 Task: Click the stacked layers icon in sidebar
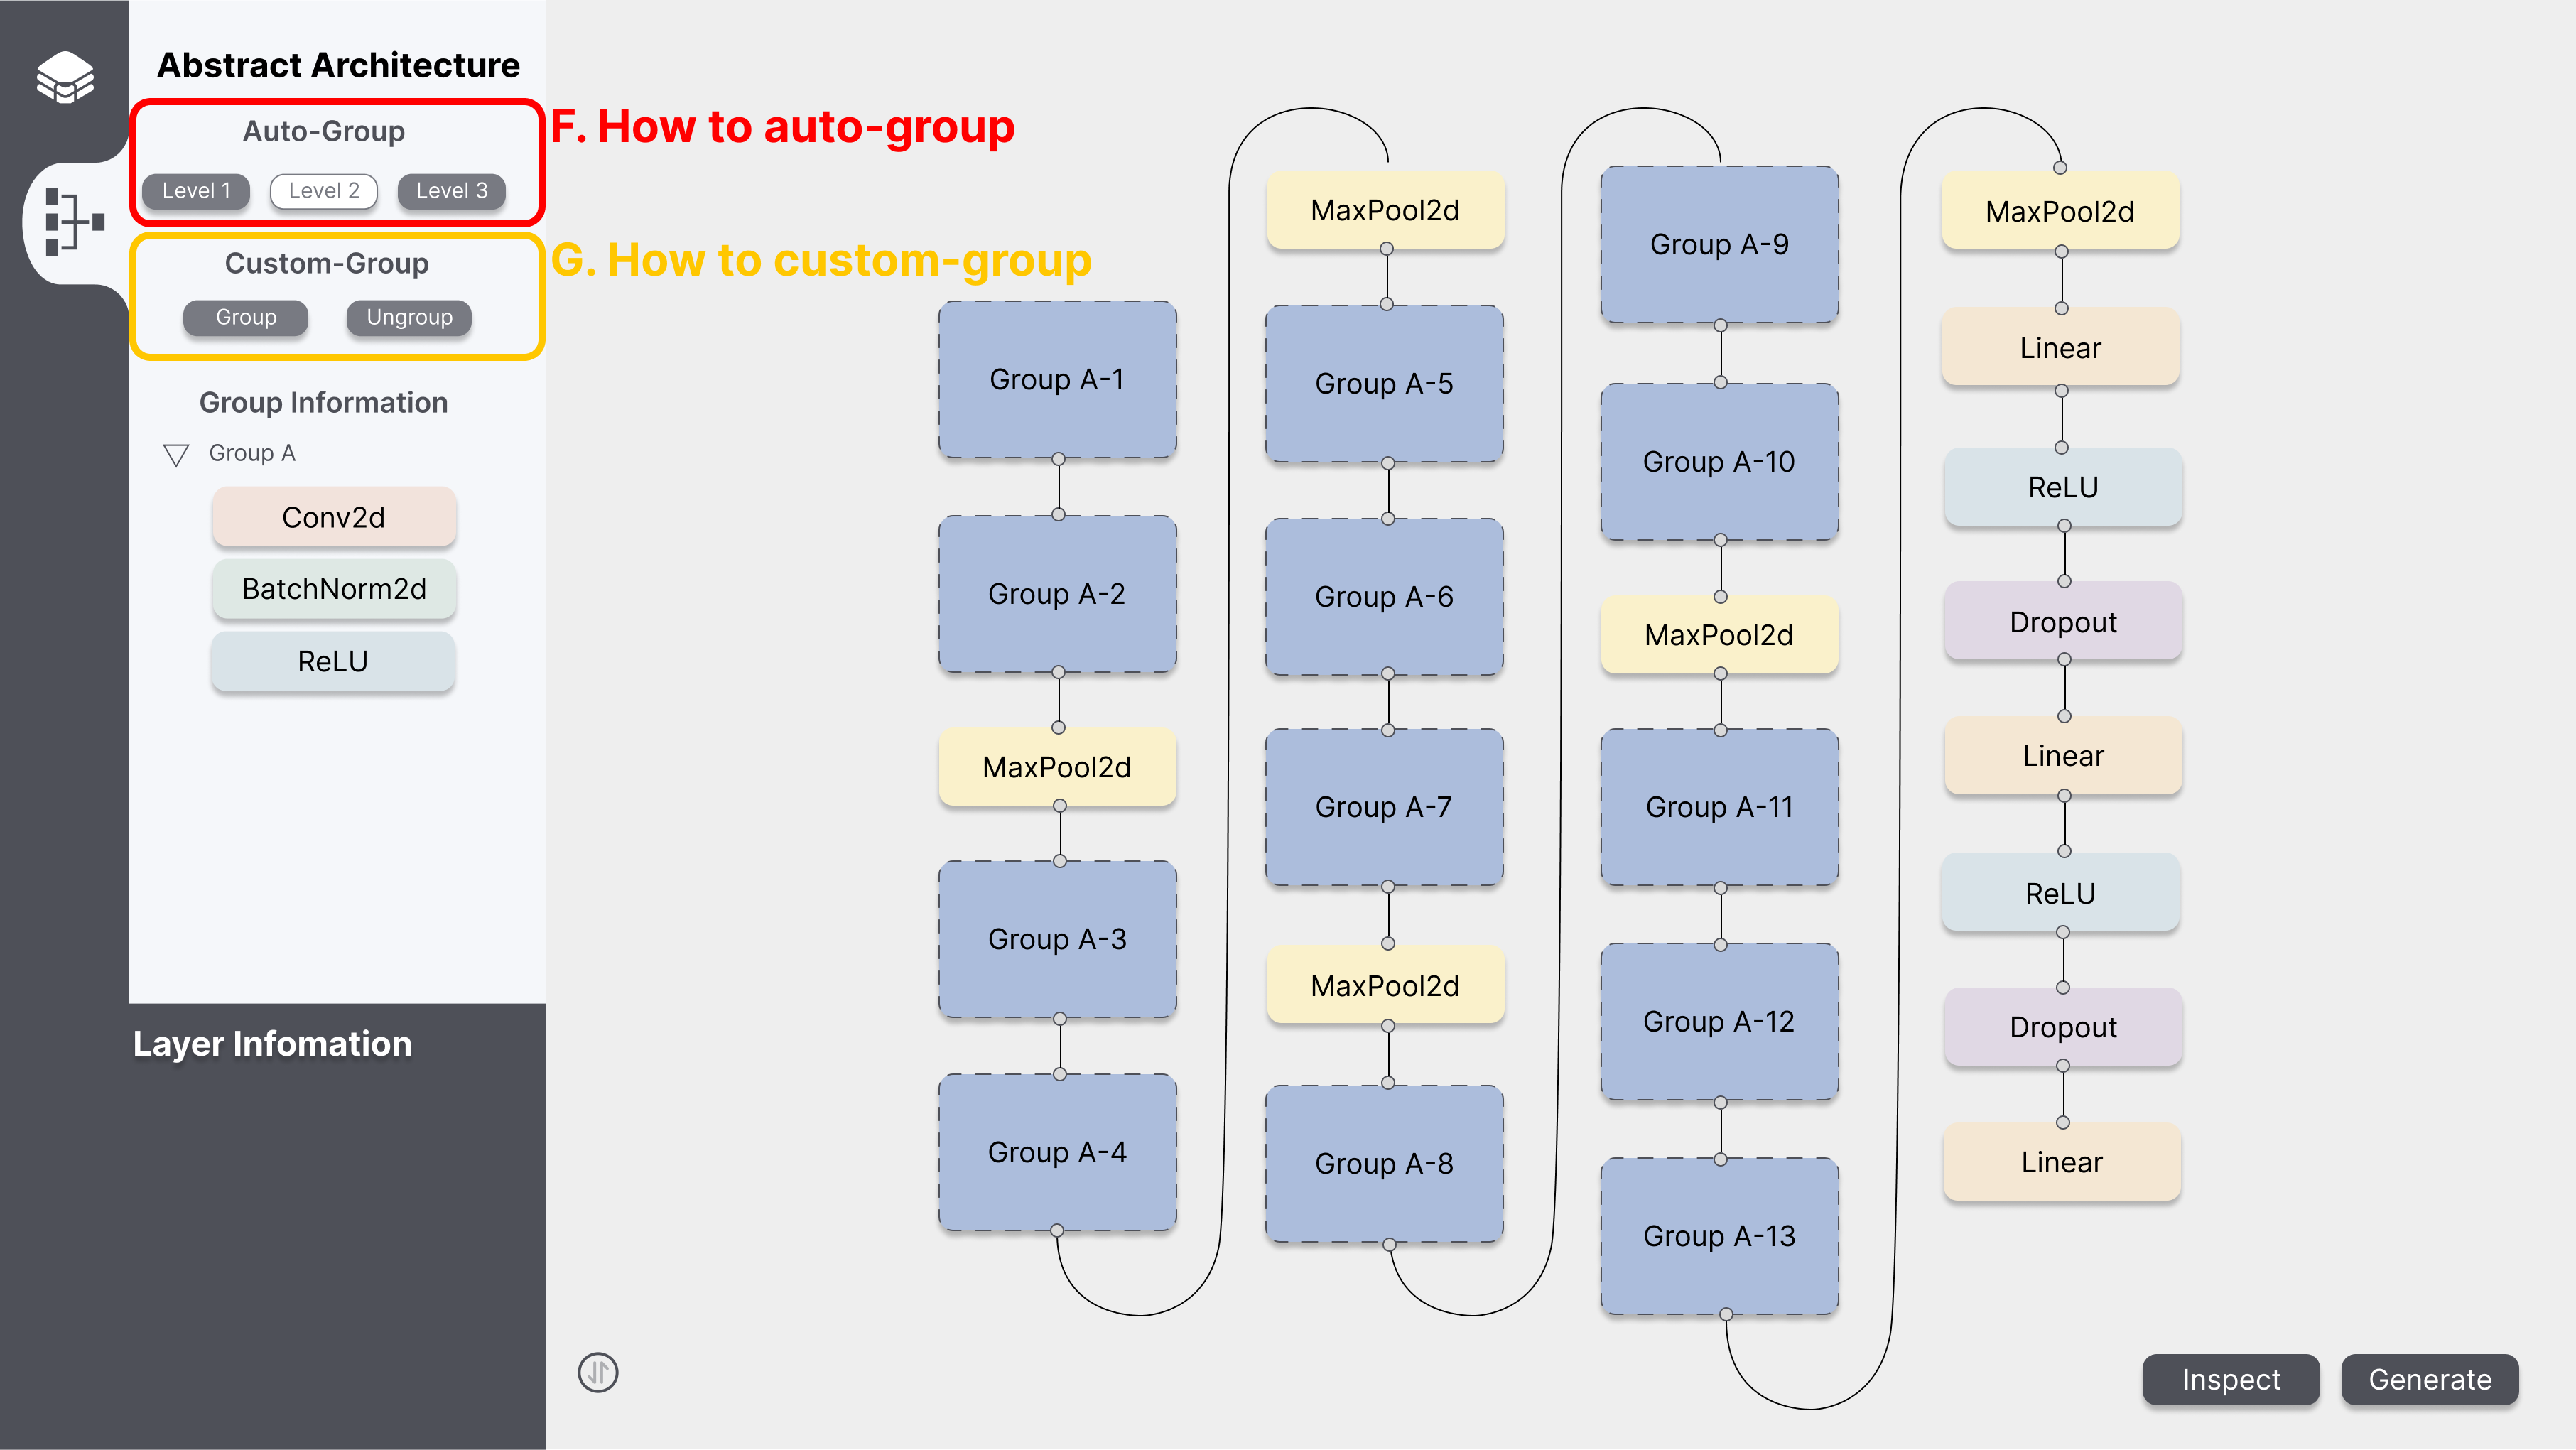point(65,76)
